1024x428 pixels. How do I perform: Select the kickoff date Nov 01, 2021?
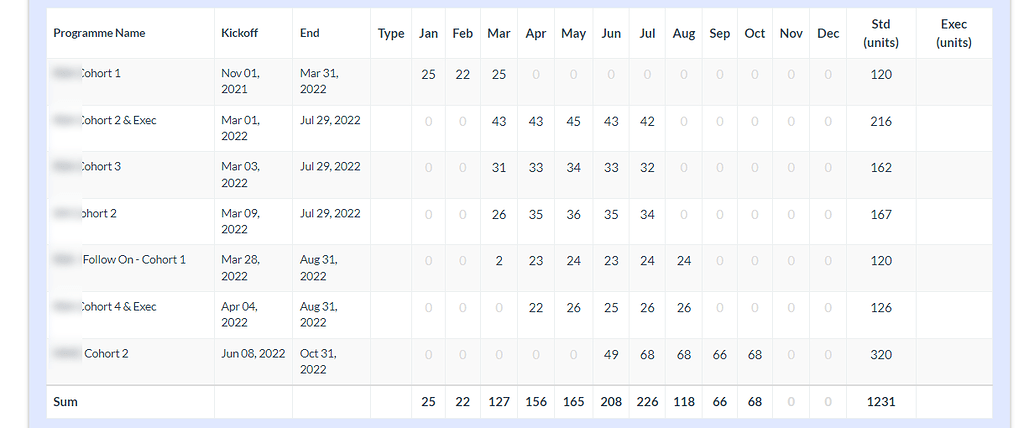coord(240,81)
